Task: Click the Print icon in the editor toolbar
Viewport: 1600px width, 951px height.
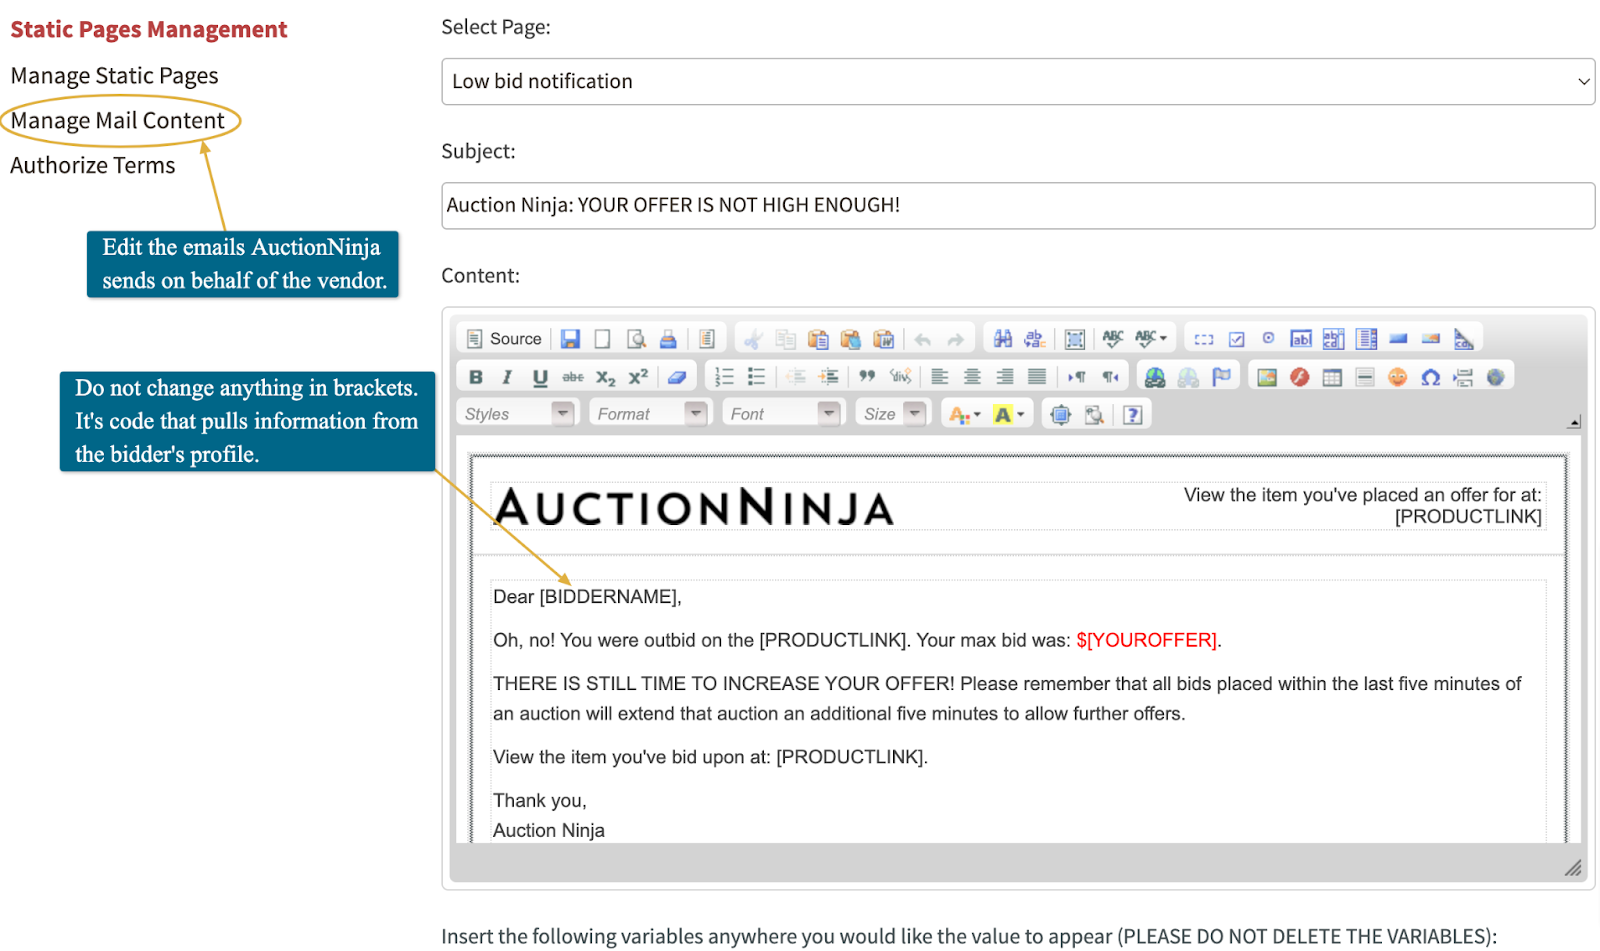Action: point(668,339)
